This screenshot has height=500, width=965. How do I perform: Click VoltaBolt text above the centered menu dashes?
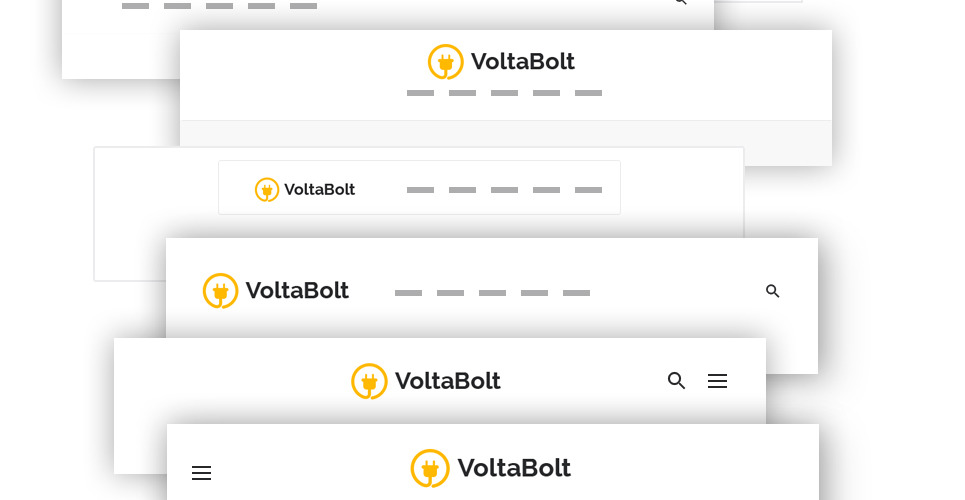tap(522, 62)
